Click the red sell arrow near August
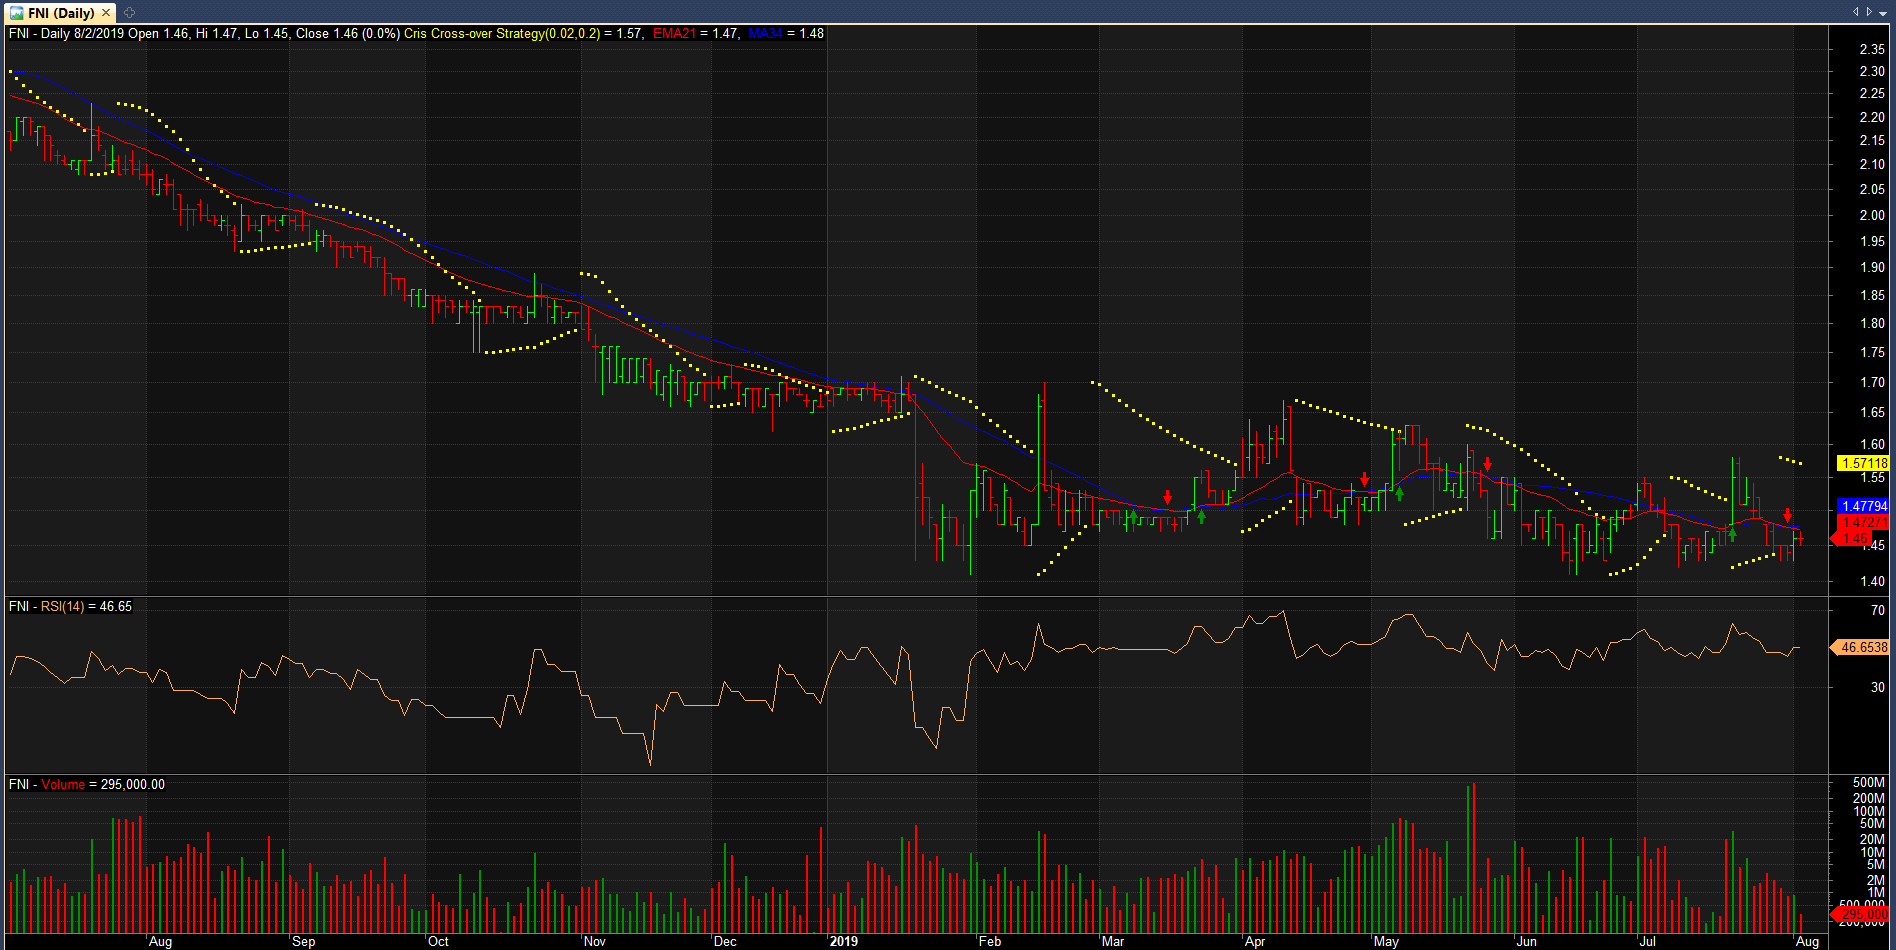 pos(1788,516)
